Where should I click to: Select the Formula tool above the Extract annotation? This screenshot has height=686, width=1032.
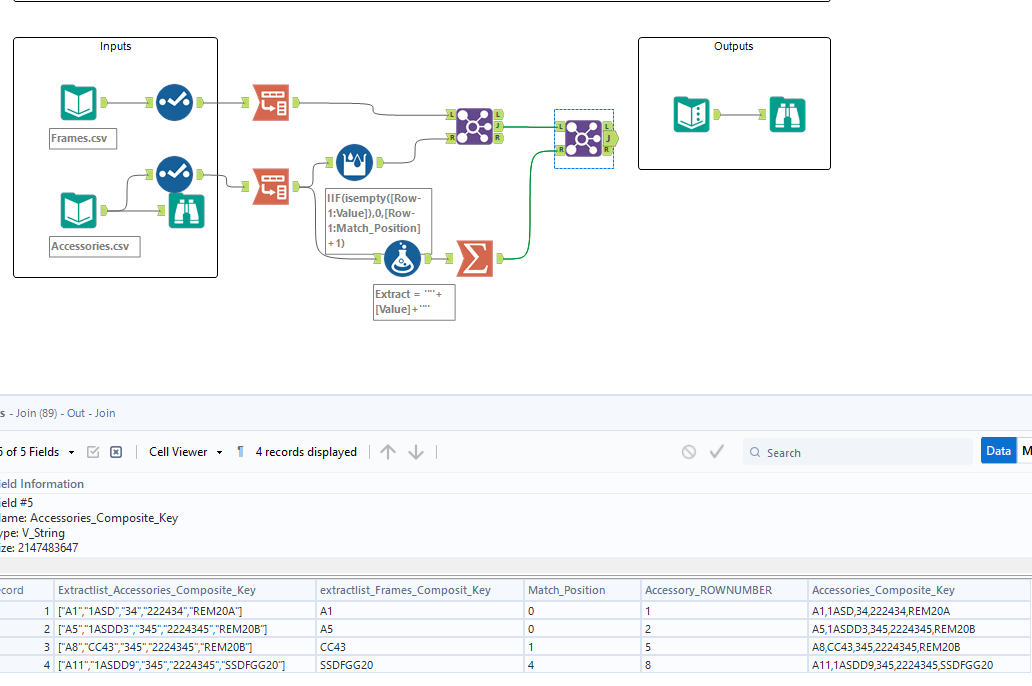point(402,259)
